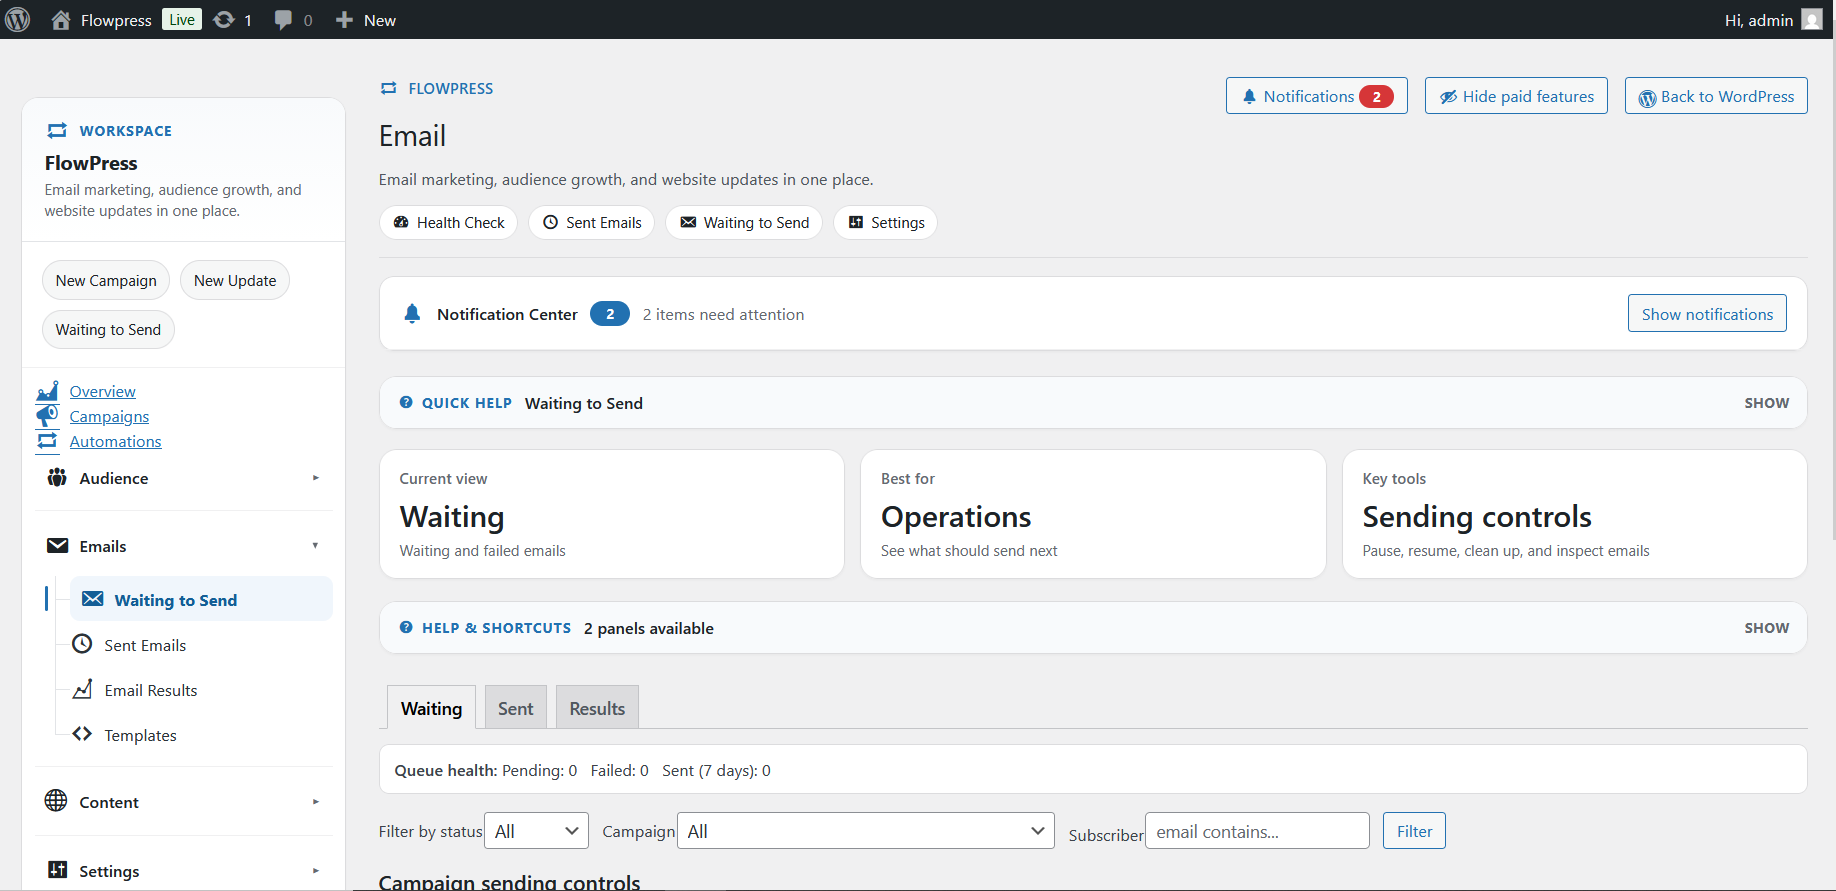
Task: Open Health Check from the top pills
Action: (449, 223)
